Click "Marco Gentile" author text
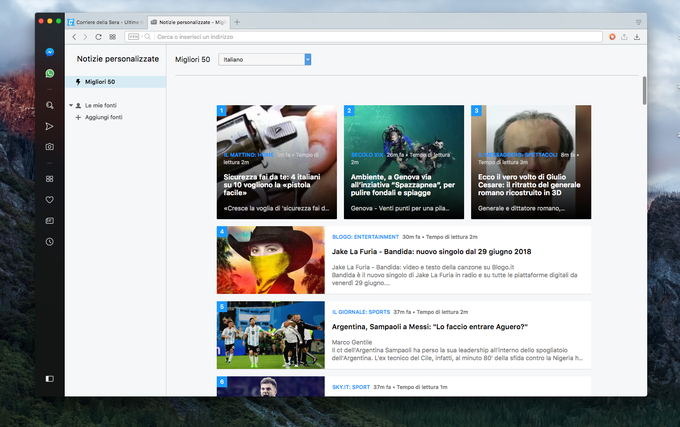 (352, 342)
